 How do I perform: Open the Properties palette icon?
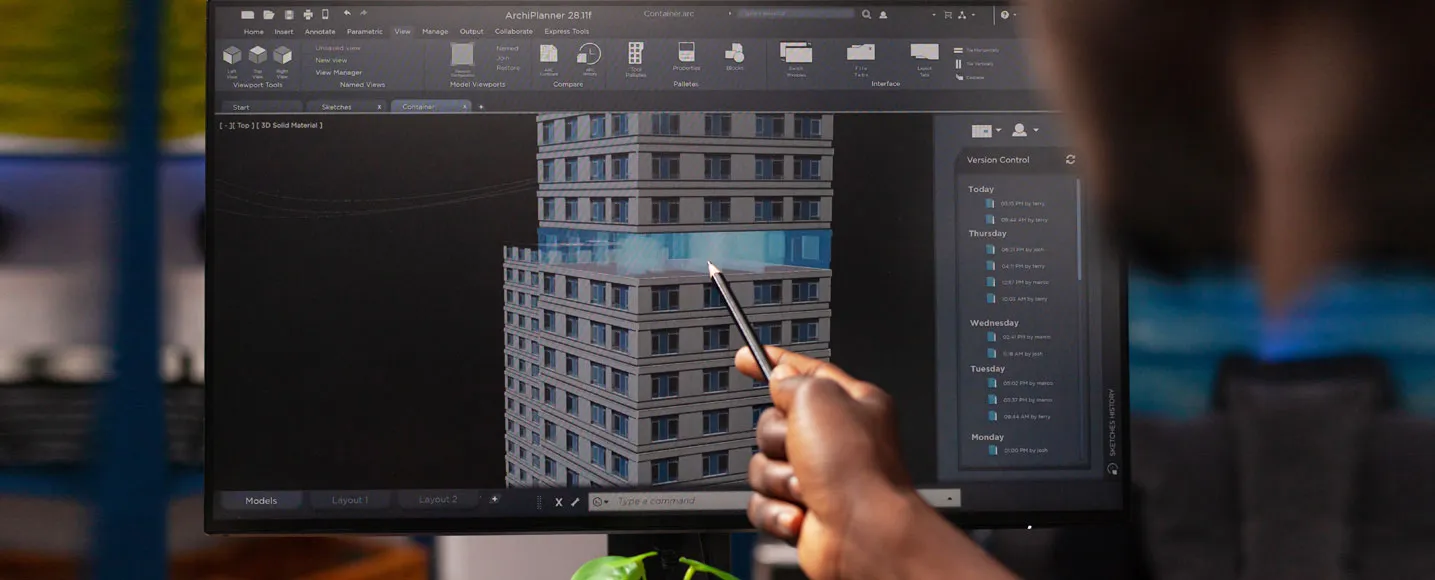pyautogui.click(x=686, y=53)
